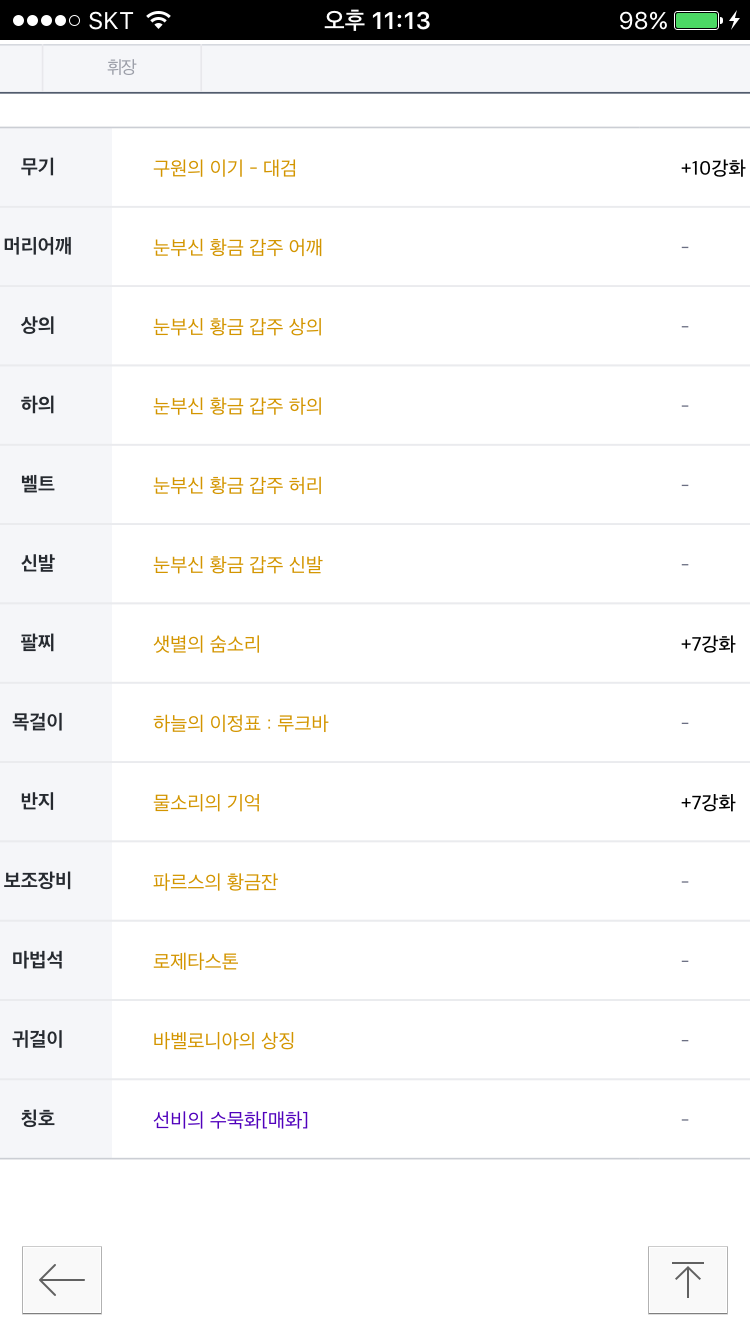Open necklace 하늘의 이정표 : 루크바

coord(240,723)
